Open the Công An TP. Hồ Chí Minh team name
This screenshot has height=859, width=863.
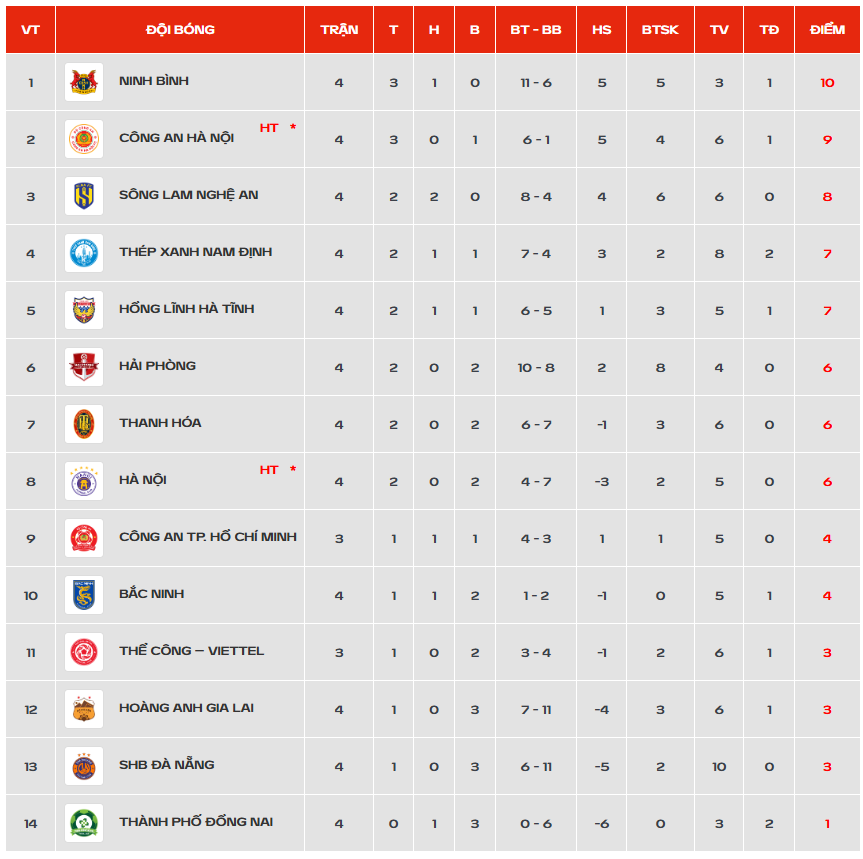(207, 537)
